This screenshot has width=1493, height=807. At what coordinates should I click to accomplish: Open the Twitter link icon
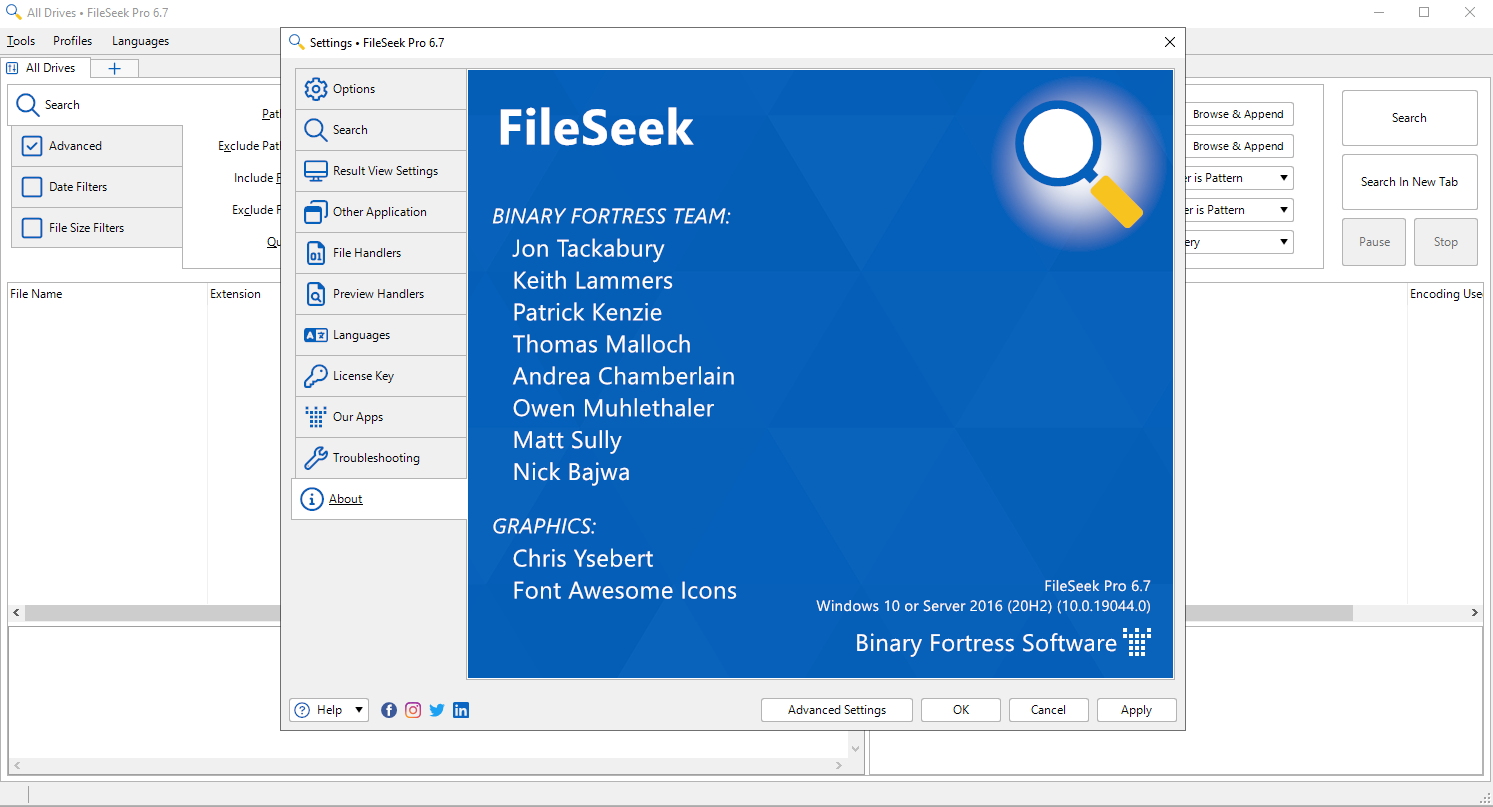pyautogui.click(x=437, y=710)
